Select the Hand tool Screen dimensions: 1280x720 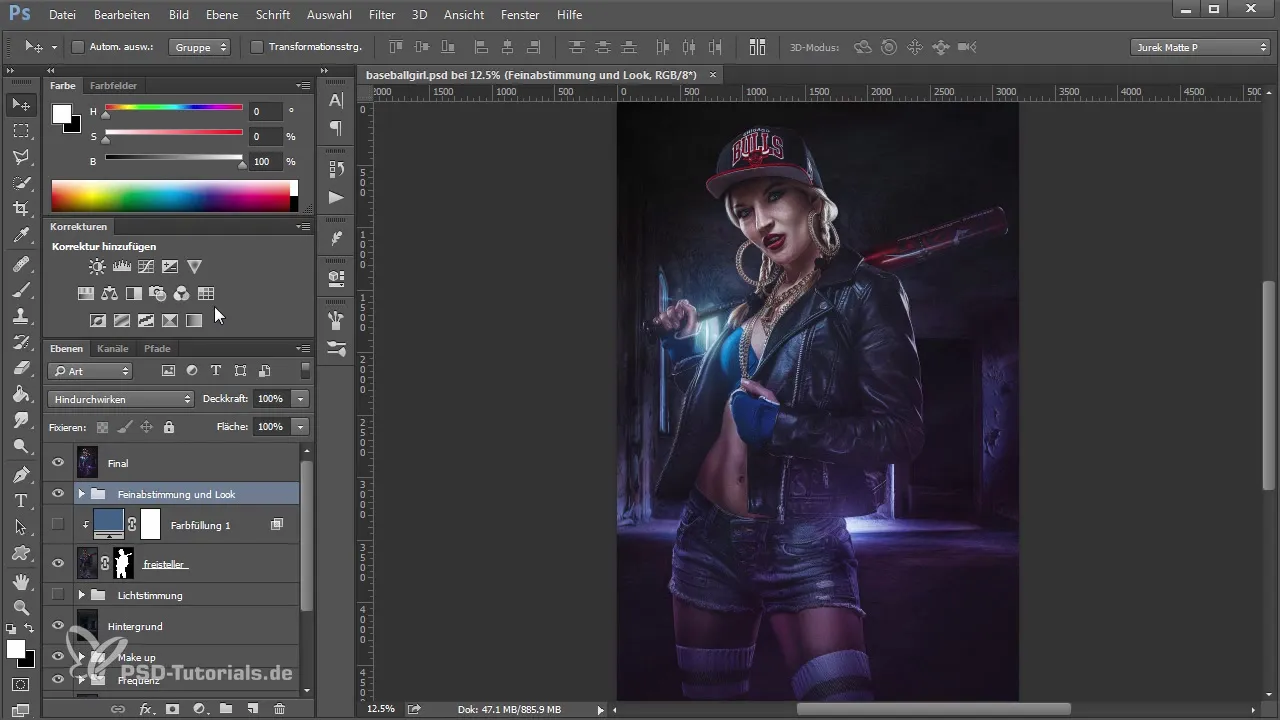pos(21,581)
